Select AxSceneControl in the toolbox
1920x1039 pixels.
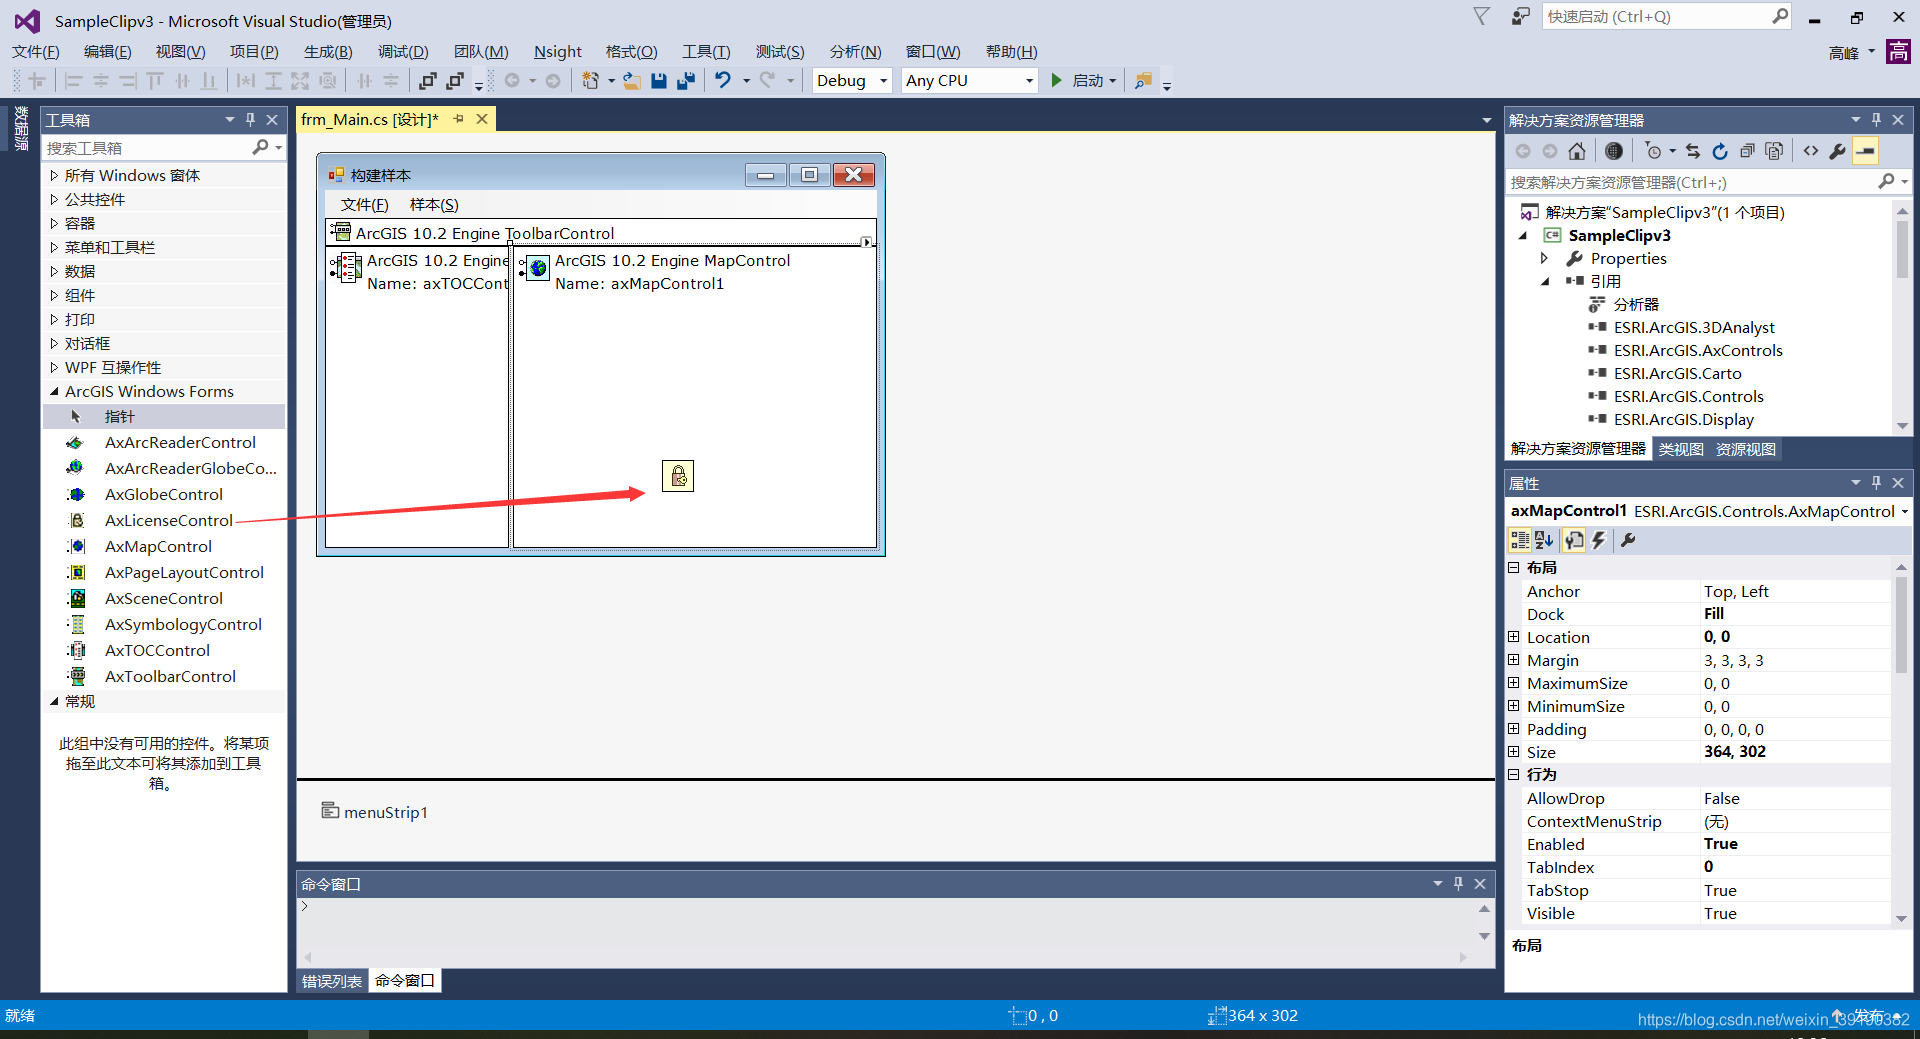(164, 598)
